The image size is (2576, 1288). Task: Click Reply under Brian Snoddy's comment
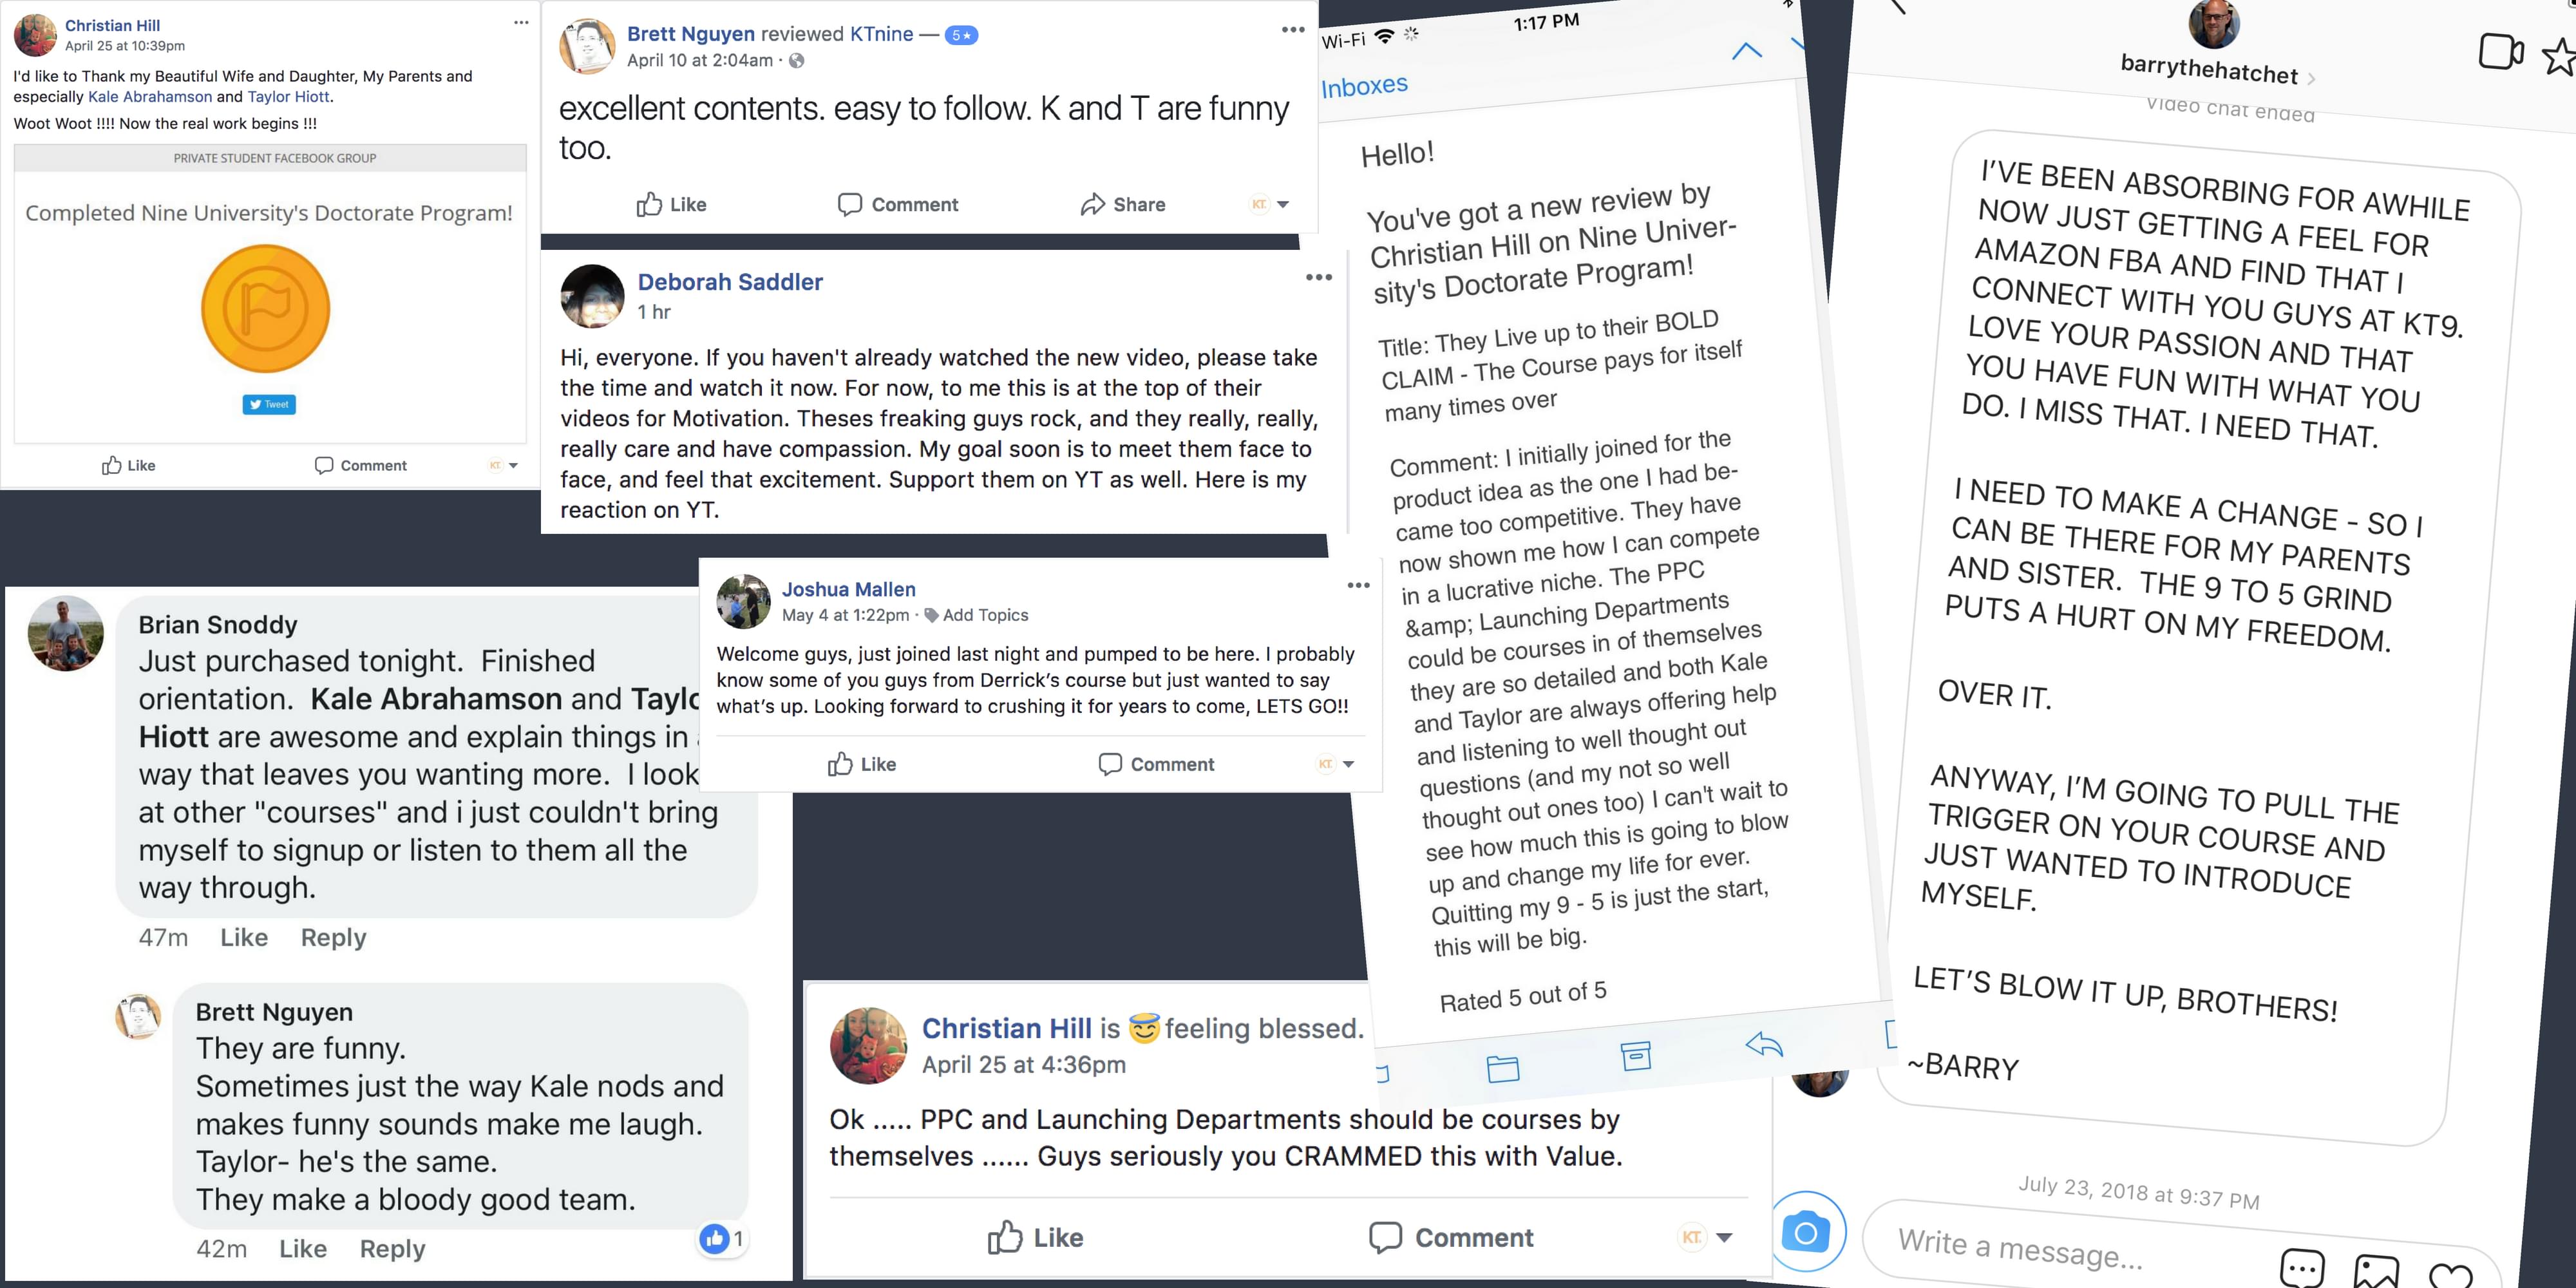[334, 937]
